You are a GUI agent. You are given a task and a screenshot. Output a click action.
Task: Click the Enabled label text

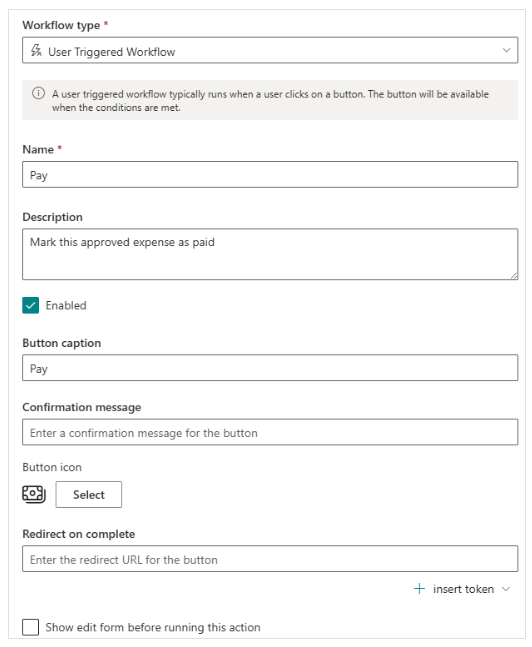click(66, 305)
